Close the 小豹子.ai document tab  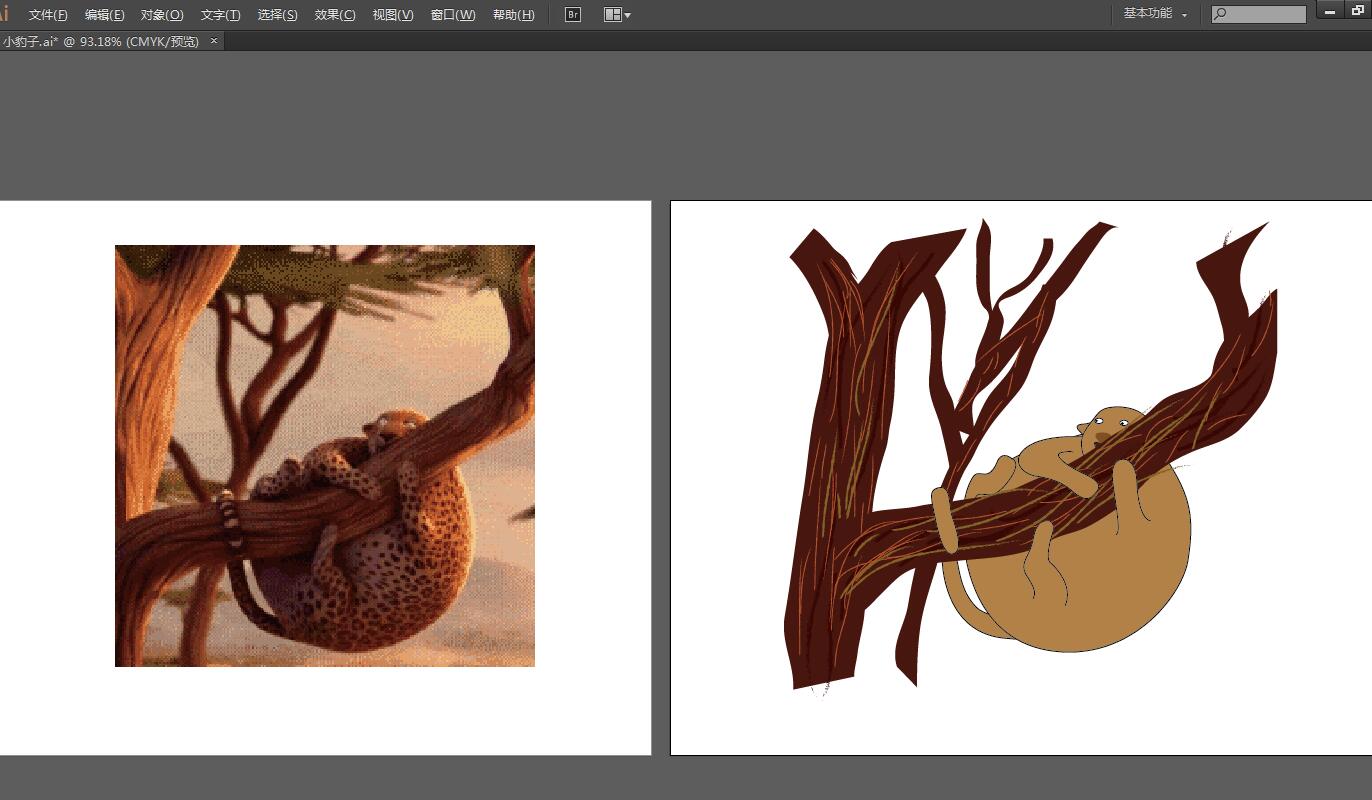pos(213,41)
